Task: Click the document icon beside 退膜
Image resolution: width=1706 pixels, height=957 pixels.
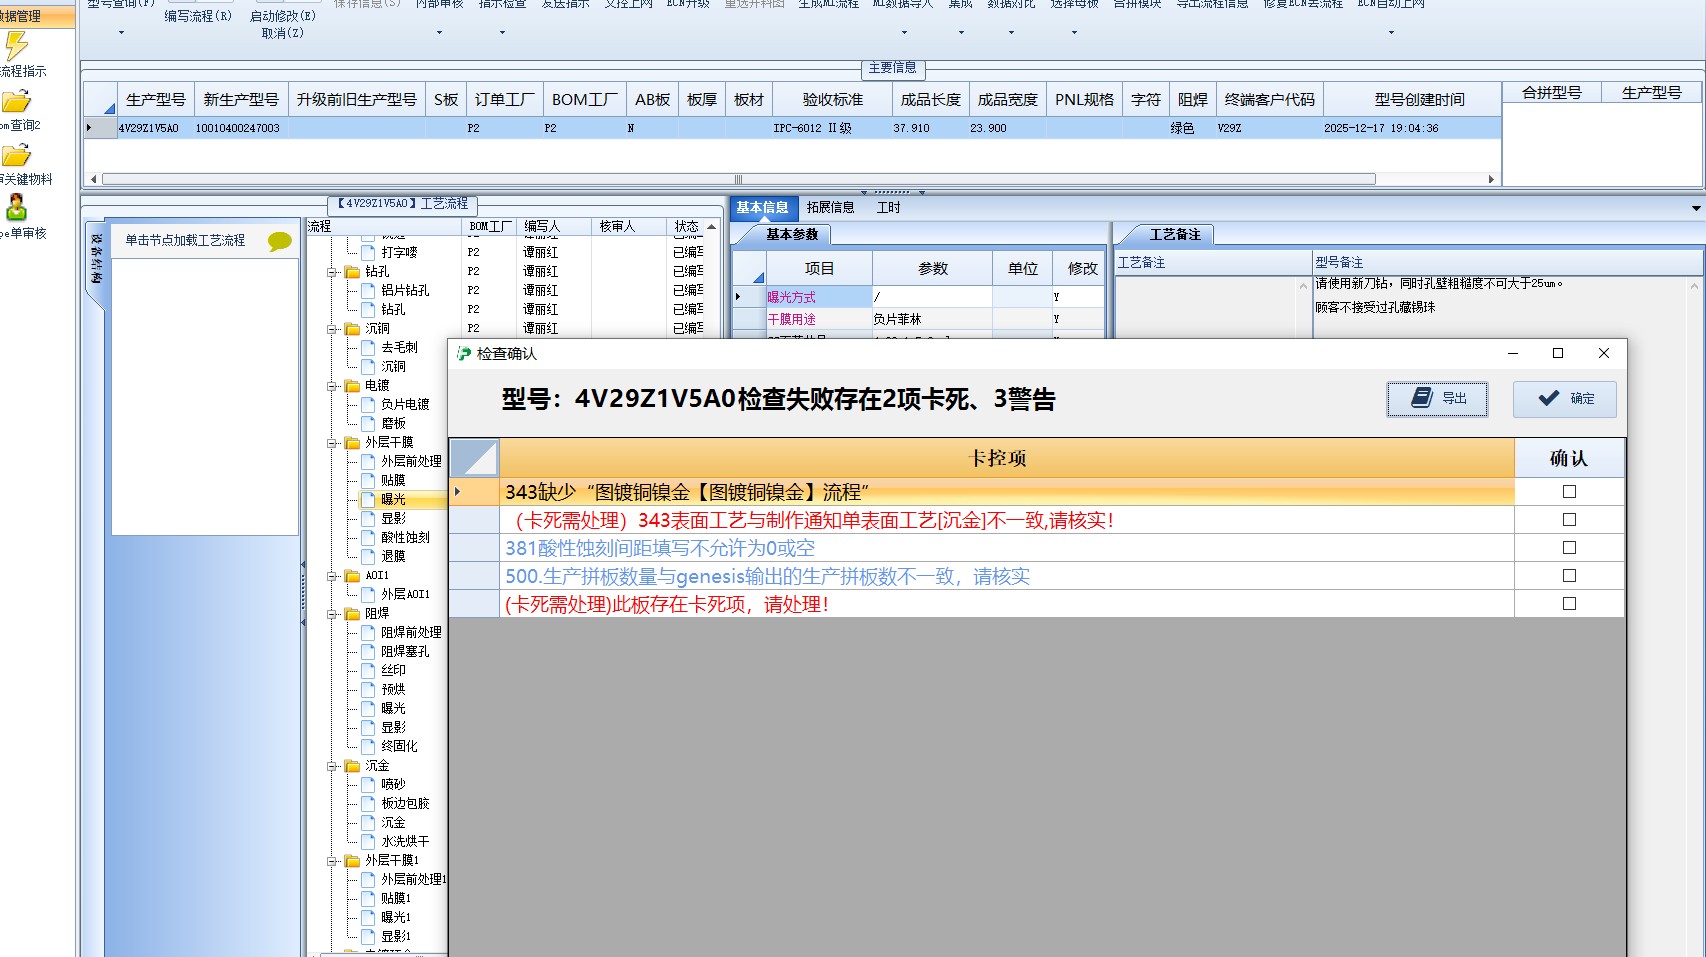Action: click(x=368, y=556)
